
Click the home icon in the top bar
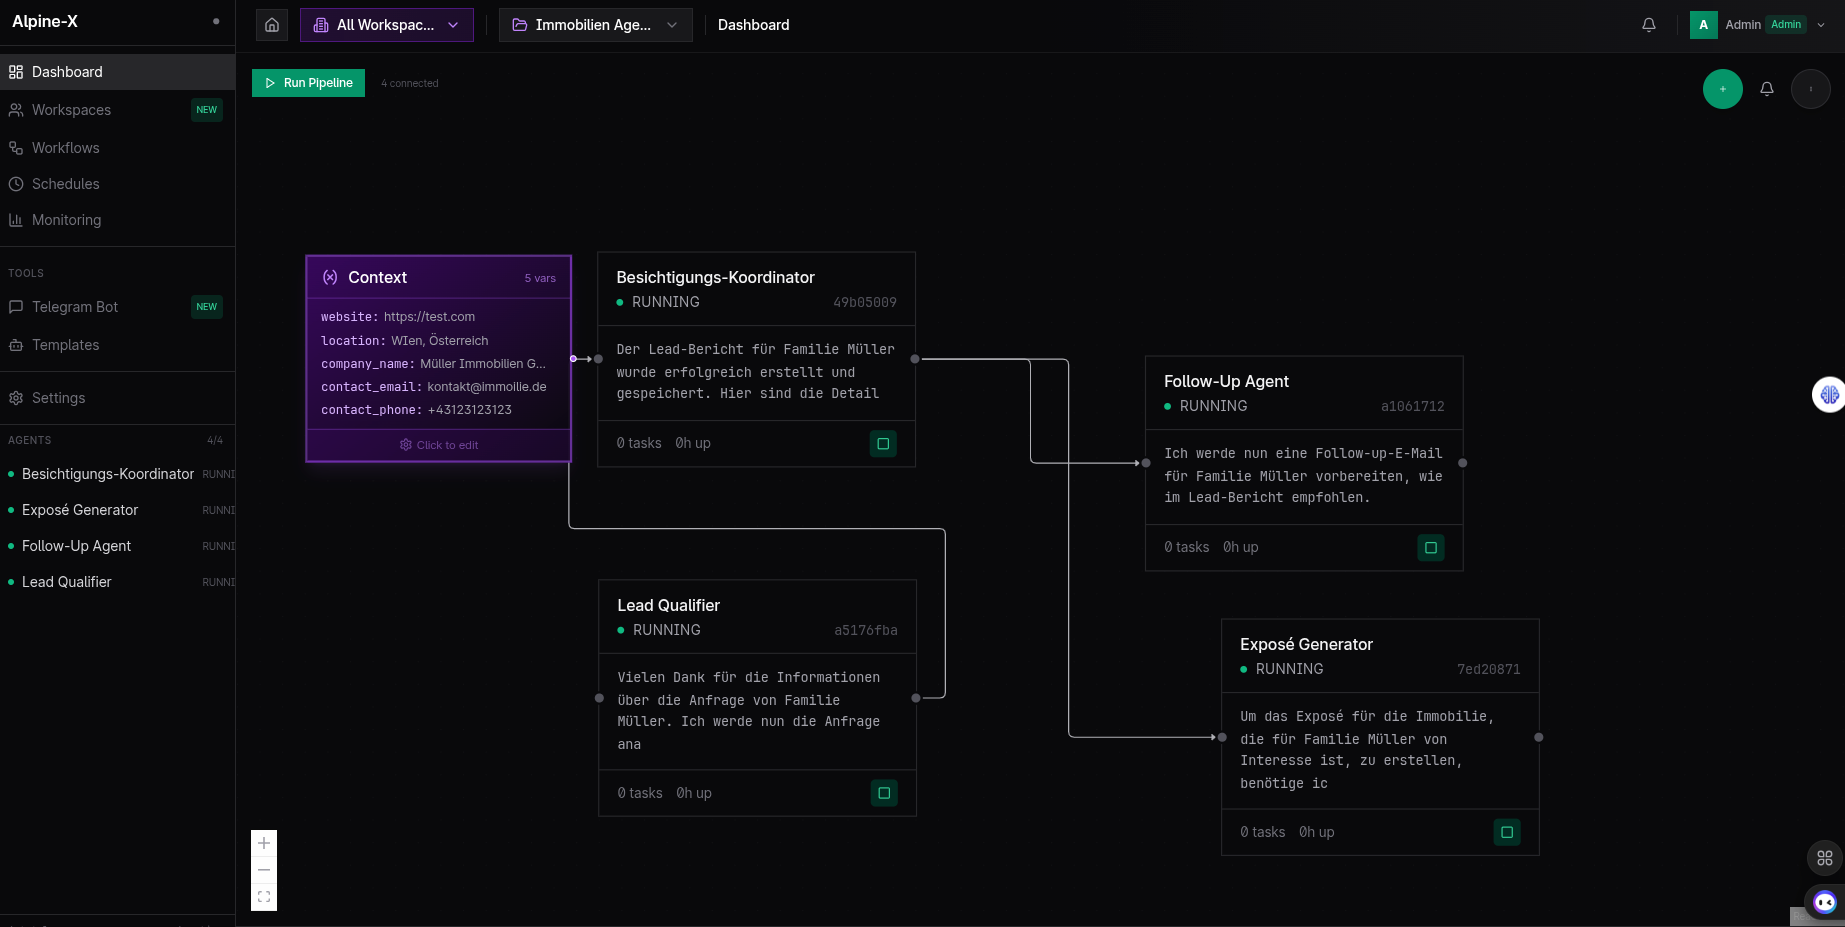(271, 25)
